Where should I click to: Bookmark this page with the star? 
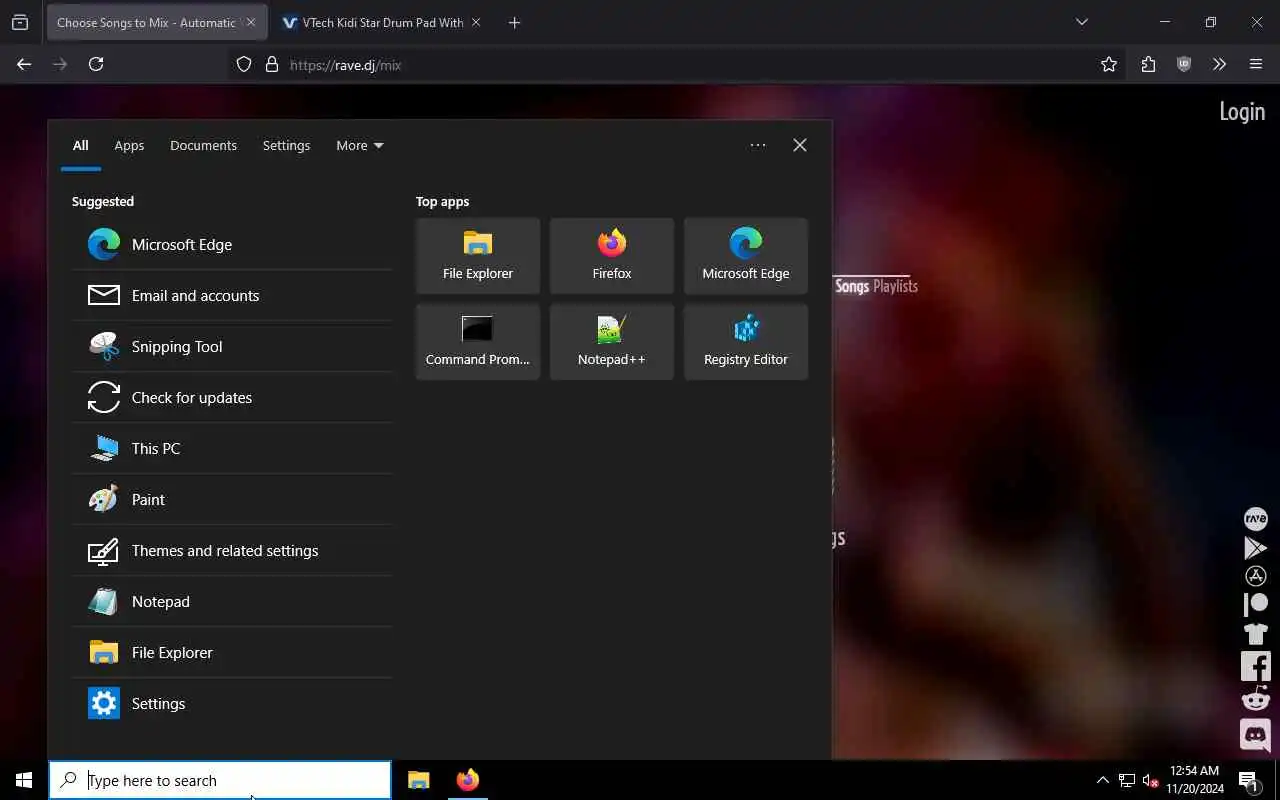(1108, 65)
